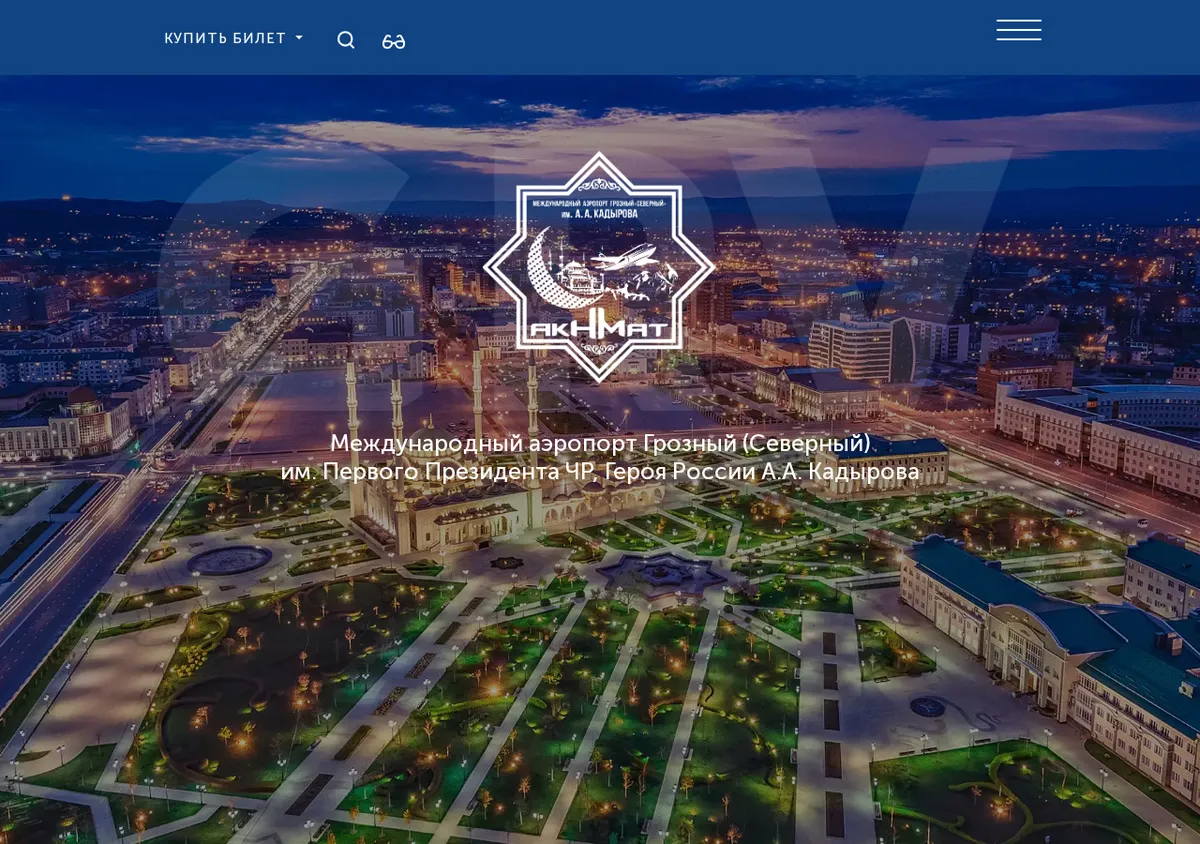Open the КУПИТЬ БИЛЕТ menu
The image size is (1200, 844).
point(234,39)
